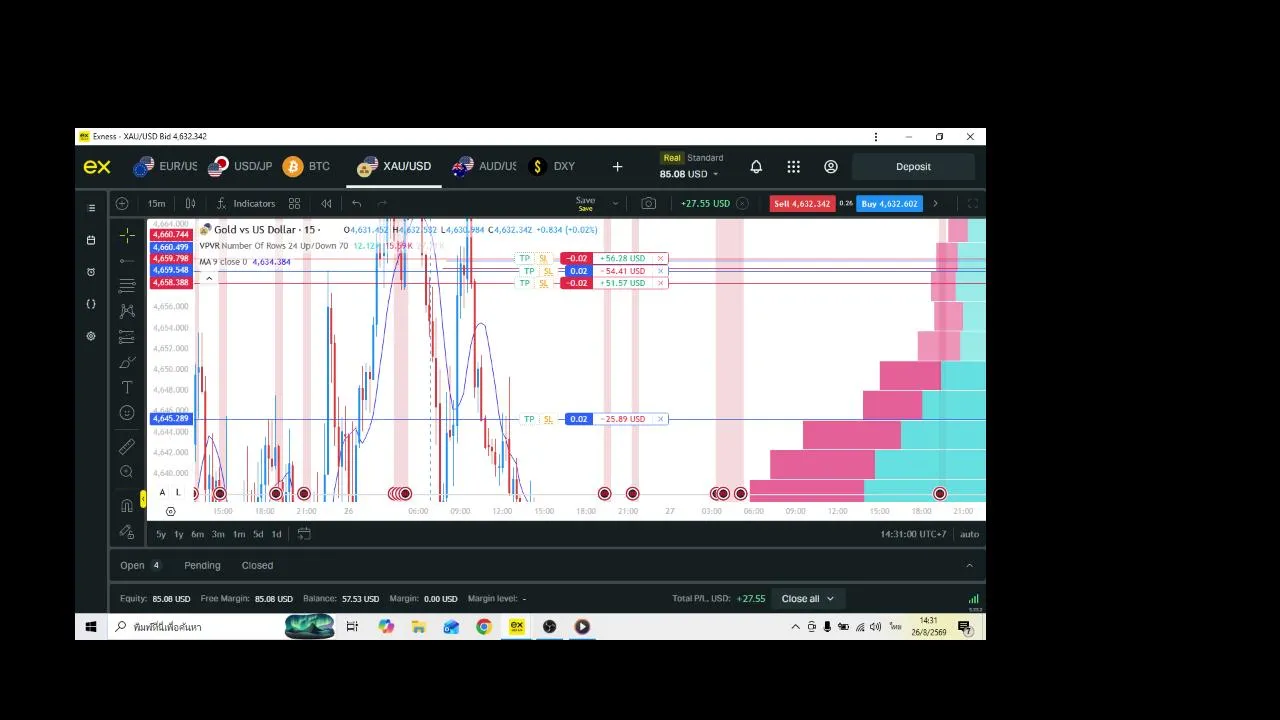Select the crosshair cursor tool
Screen dimensions: 1280x720
[x=127, y=235]
